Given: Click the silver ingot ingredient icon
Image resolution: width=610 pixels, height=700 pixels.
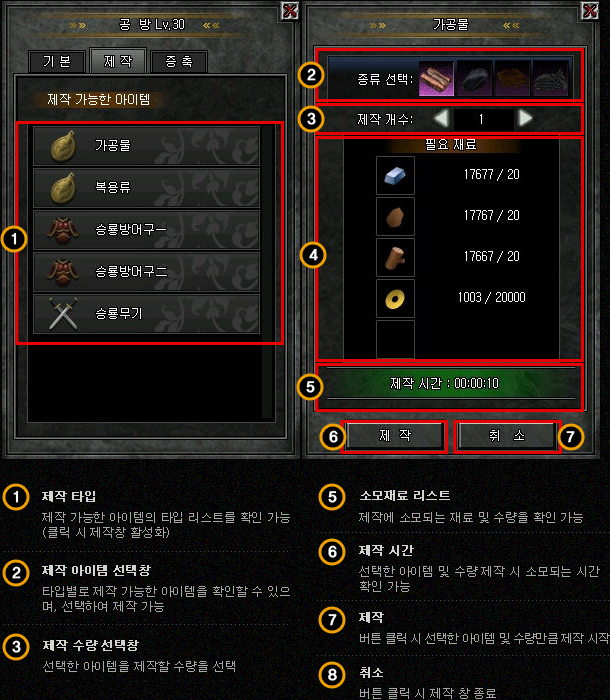Looking at the screenshot, I should tap(395, 175).
